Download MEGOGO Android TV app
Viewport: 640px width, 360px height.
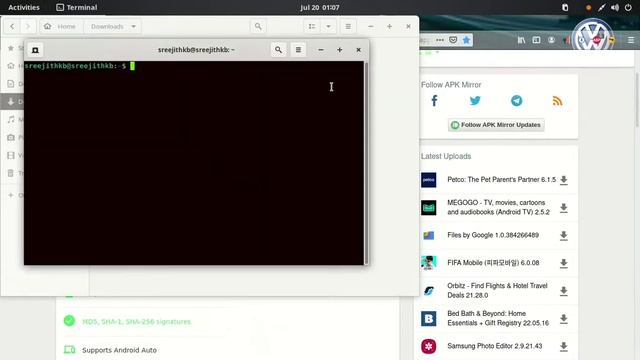click(x=564, y=208)
